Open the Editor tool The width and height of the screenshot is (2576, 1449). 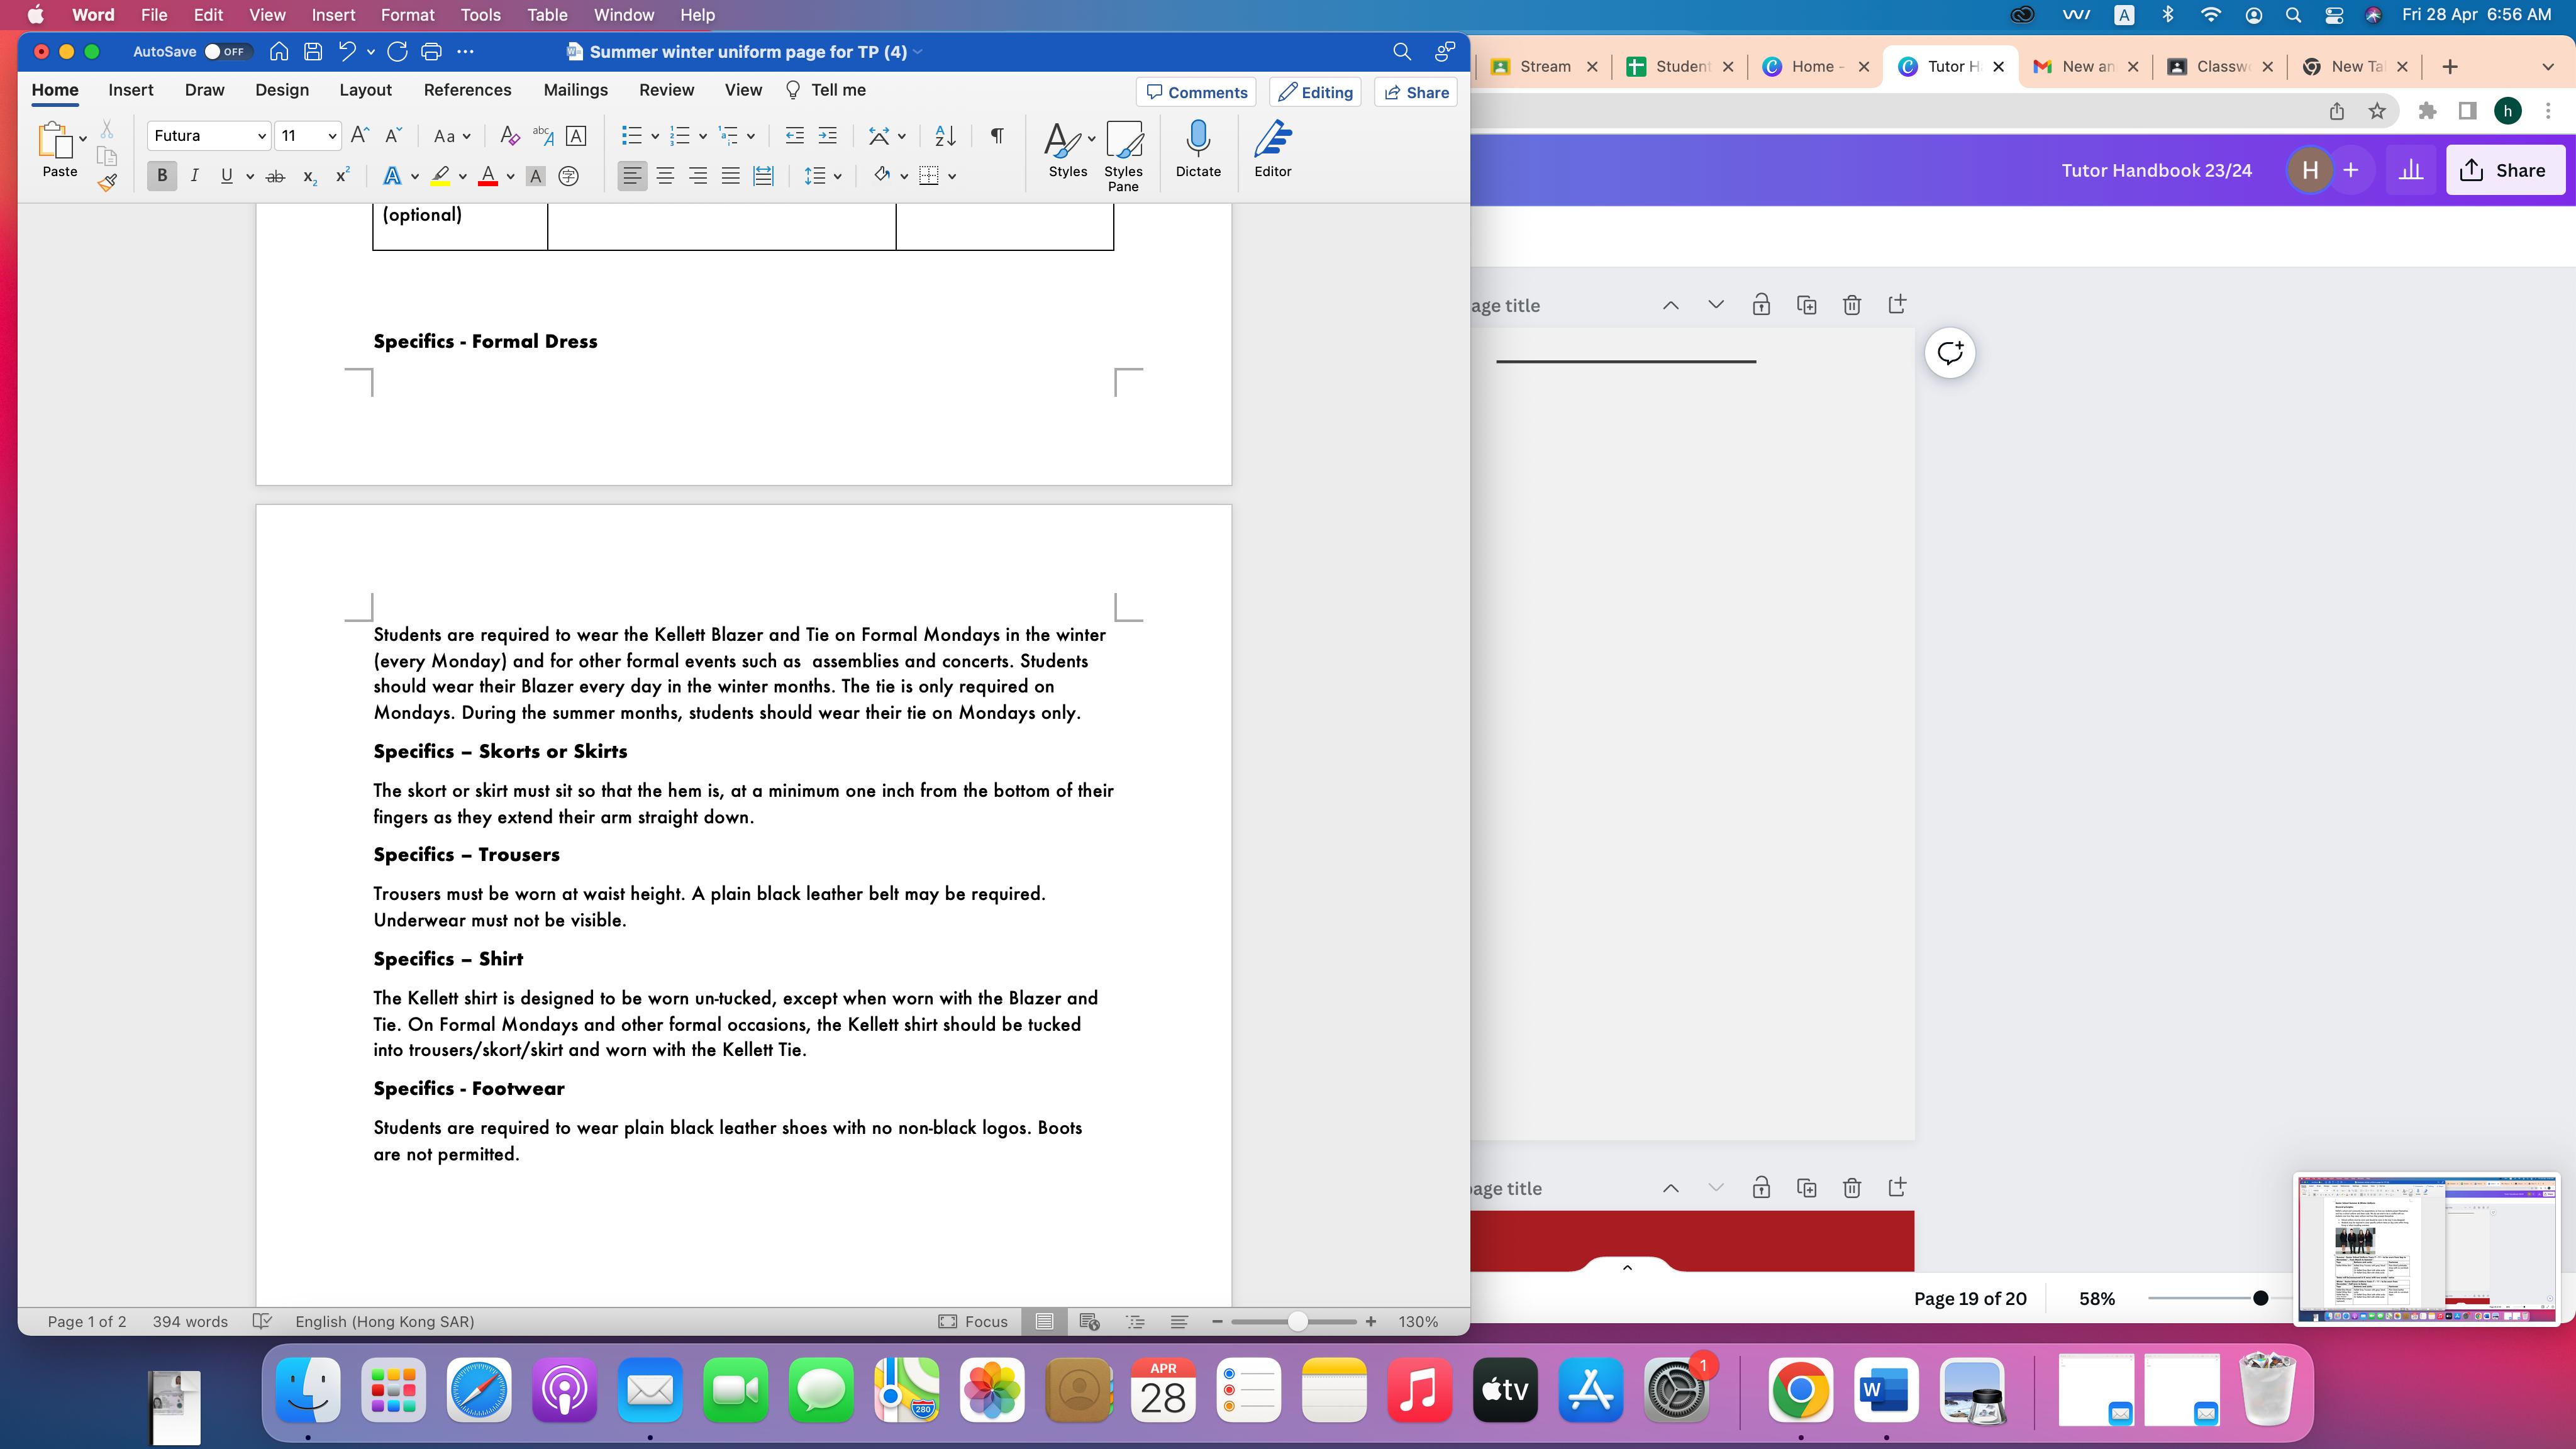[1273, 149]
